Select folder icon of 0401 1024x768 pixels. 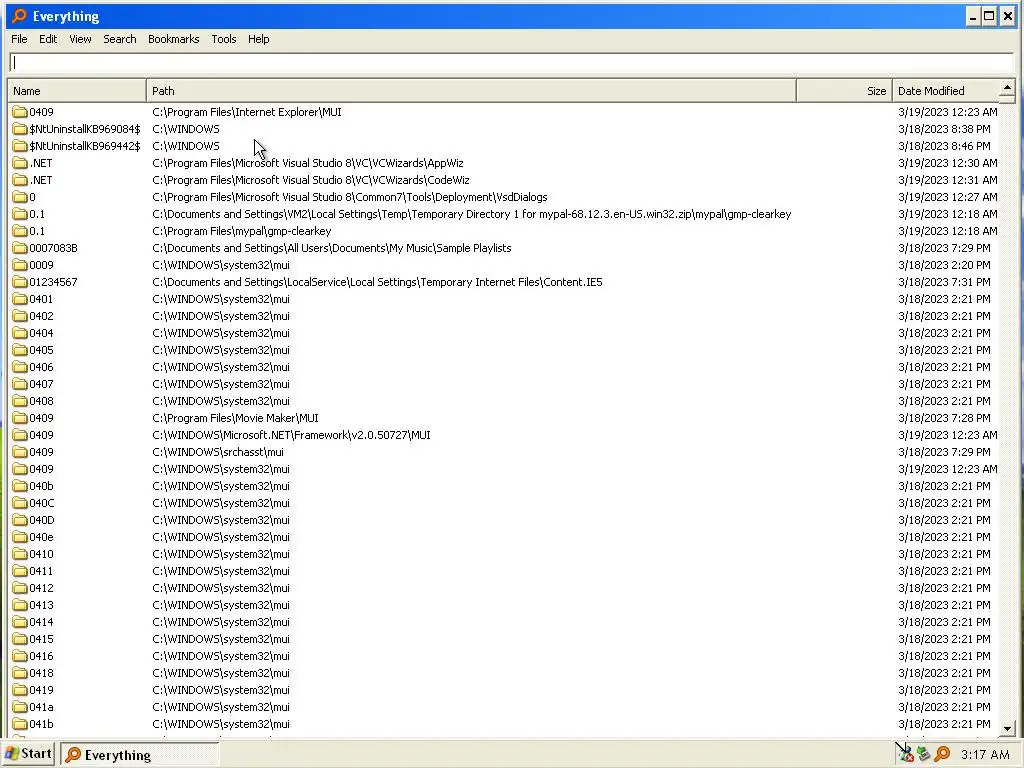20,298
